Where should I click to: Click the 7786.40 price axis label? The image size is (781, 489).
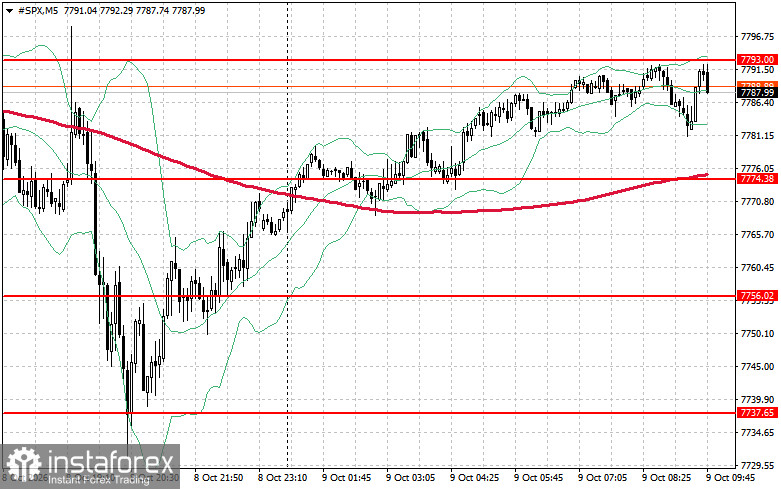pos(757,103)
